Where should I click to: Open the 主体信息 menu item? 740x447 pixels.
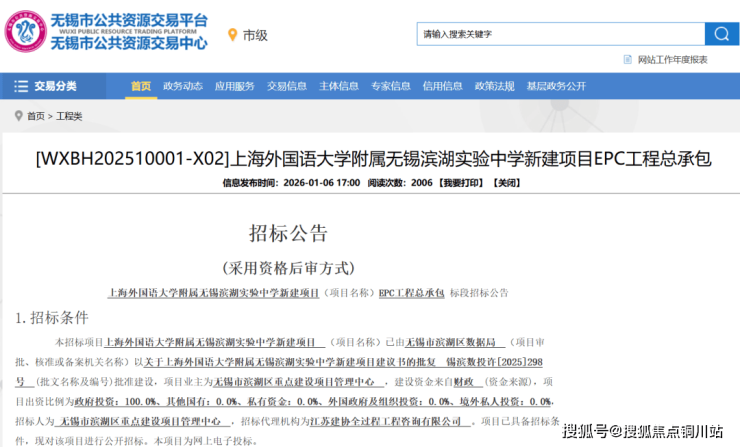338,86
